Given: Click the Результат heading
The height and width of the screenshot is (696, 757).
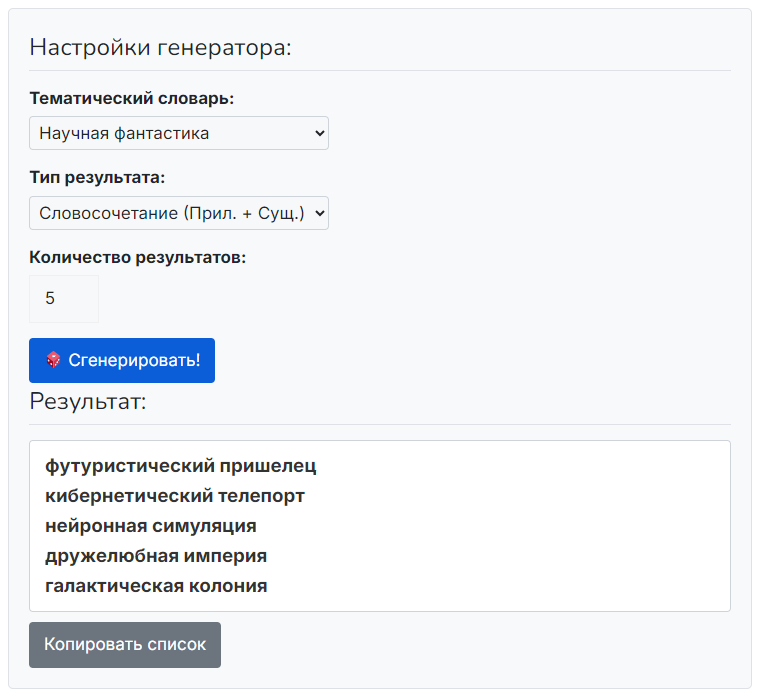Looking at the screenshot, I should pos(88,402).
